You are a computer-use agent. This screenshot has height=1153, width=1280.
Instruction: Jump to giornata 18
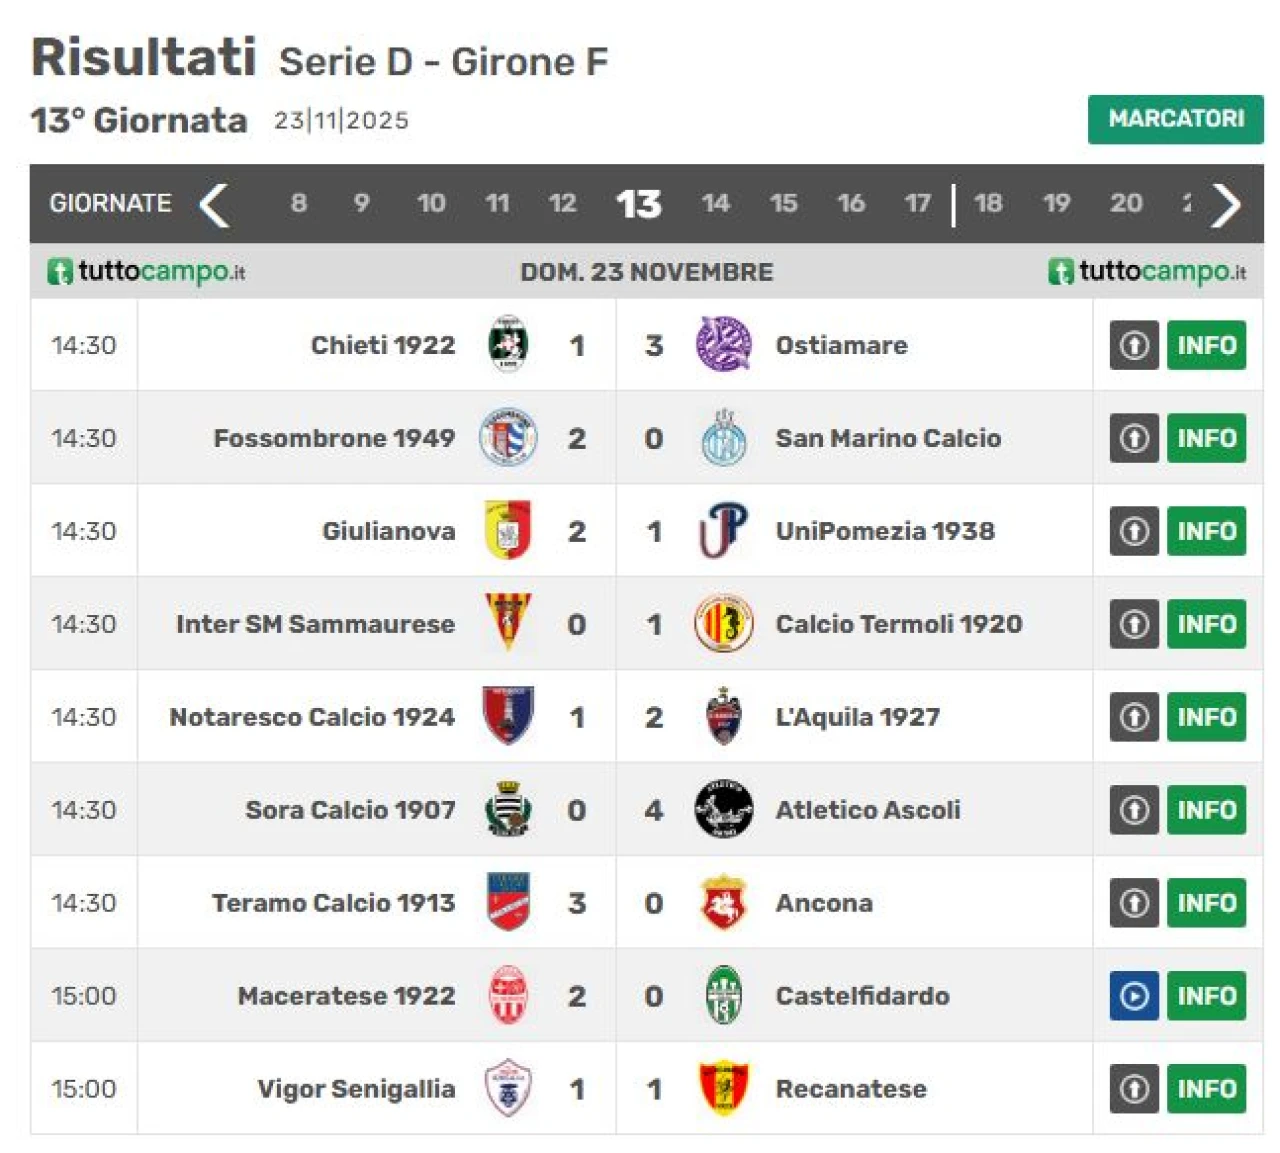coord(988,204)
